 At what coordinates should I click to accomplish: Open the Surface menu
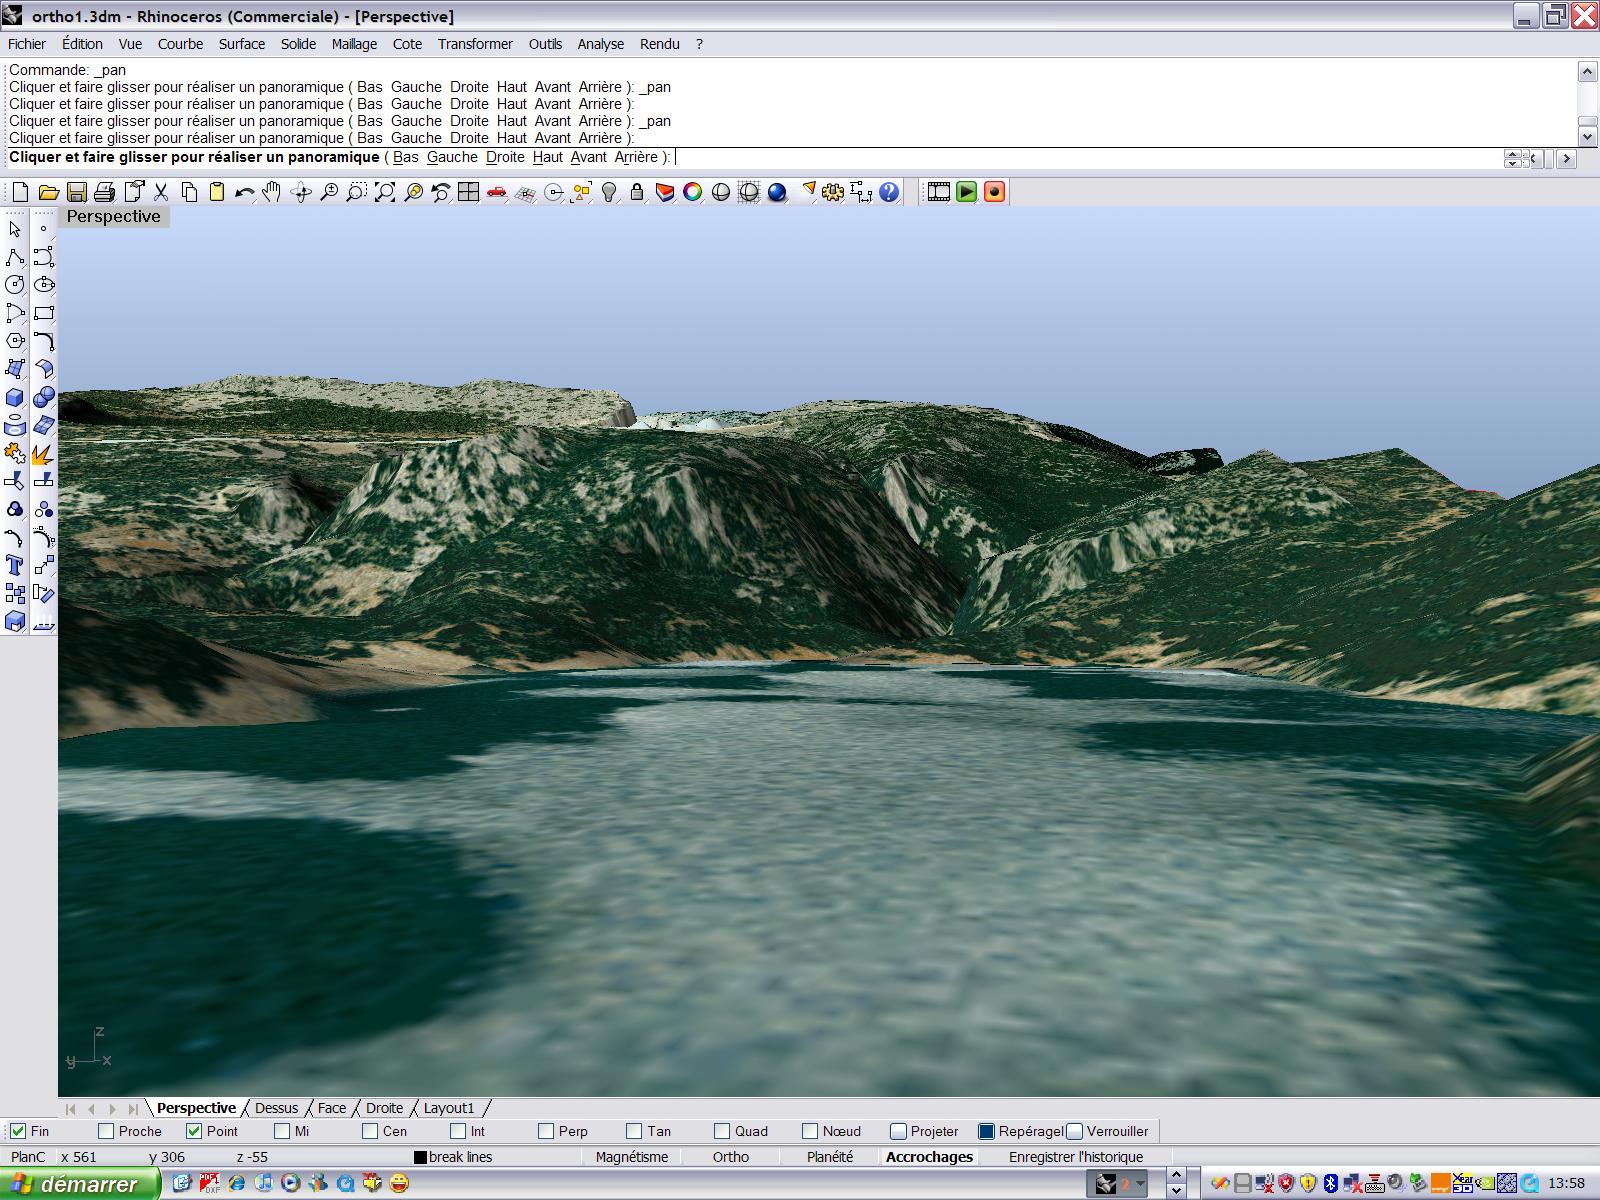click(x=241, y=44)
